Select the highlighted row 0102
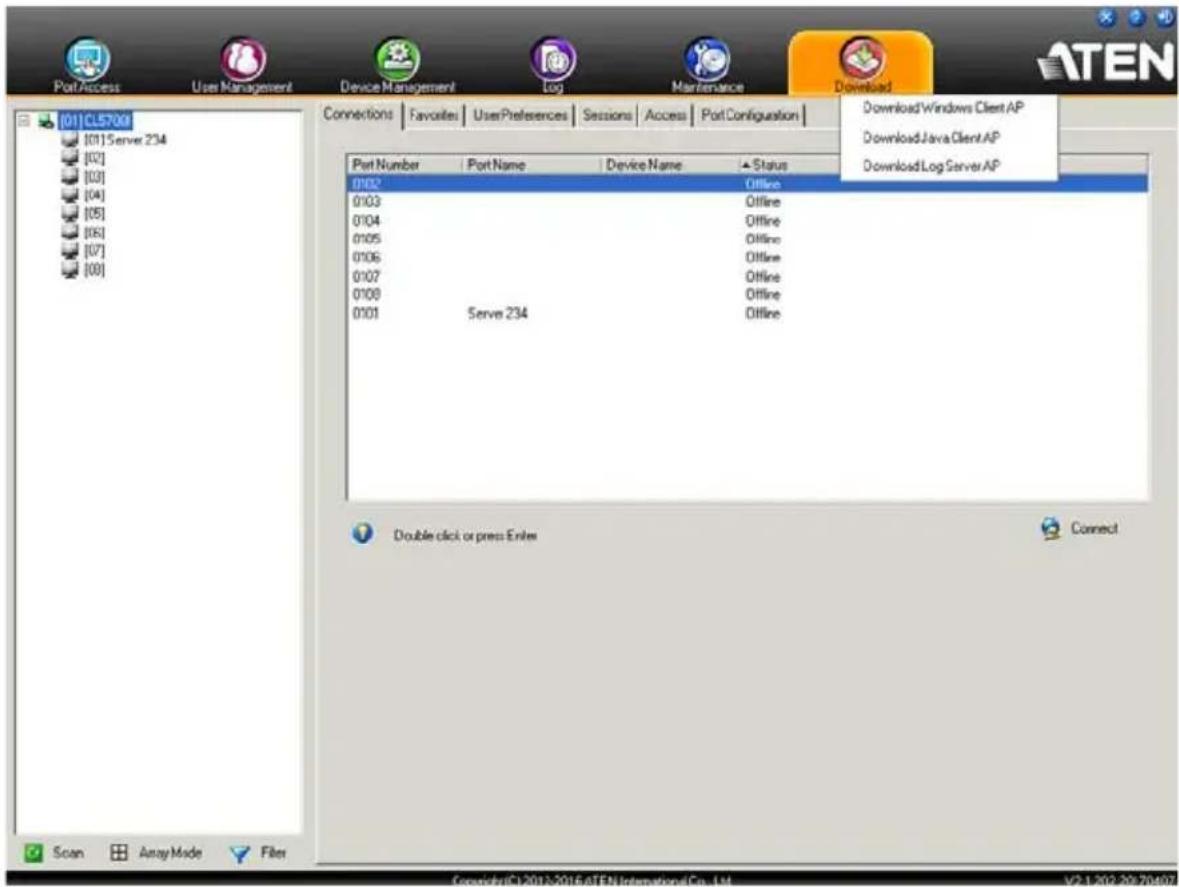The width and height of the screenshot is (1179, 887). click(x=747, y=183)
